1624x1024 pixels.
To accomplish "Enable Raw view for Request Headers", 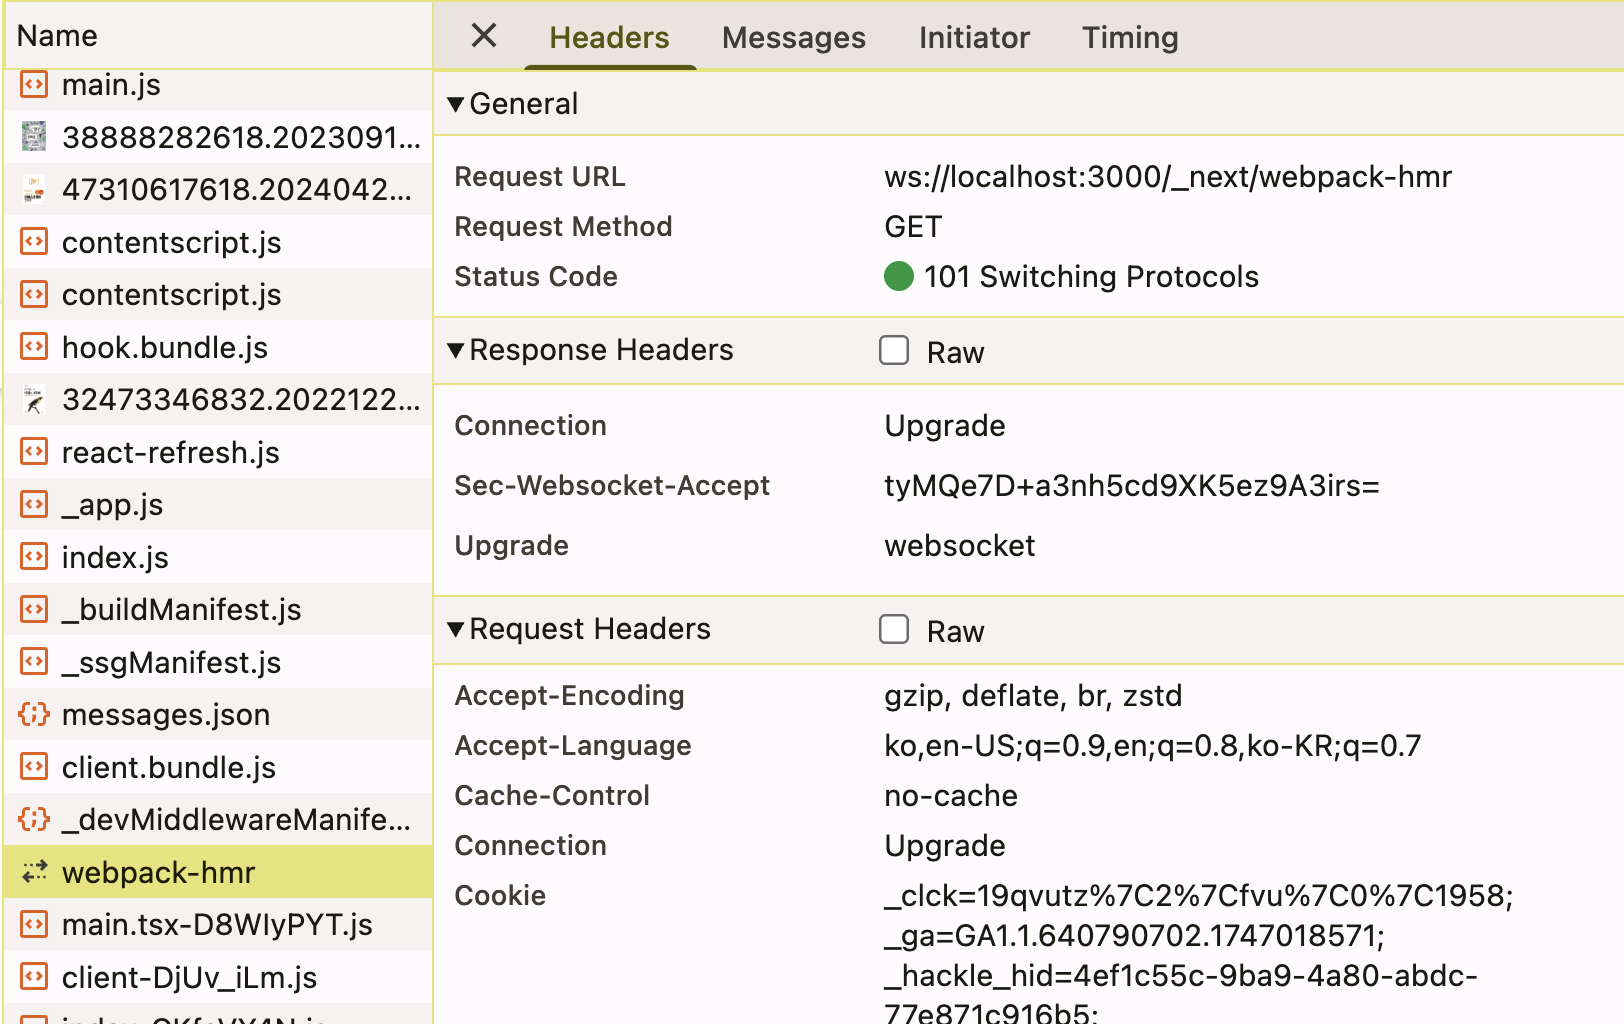I will (x=894, y=630).
